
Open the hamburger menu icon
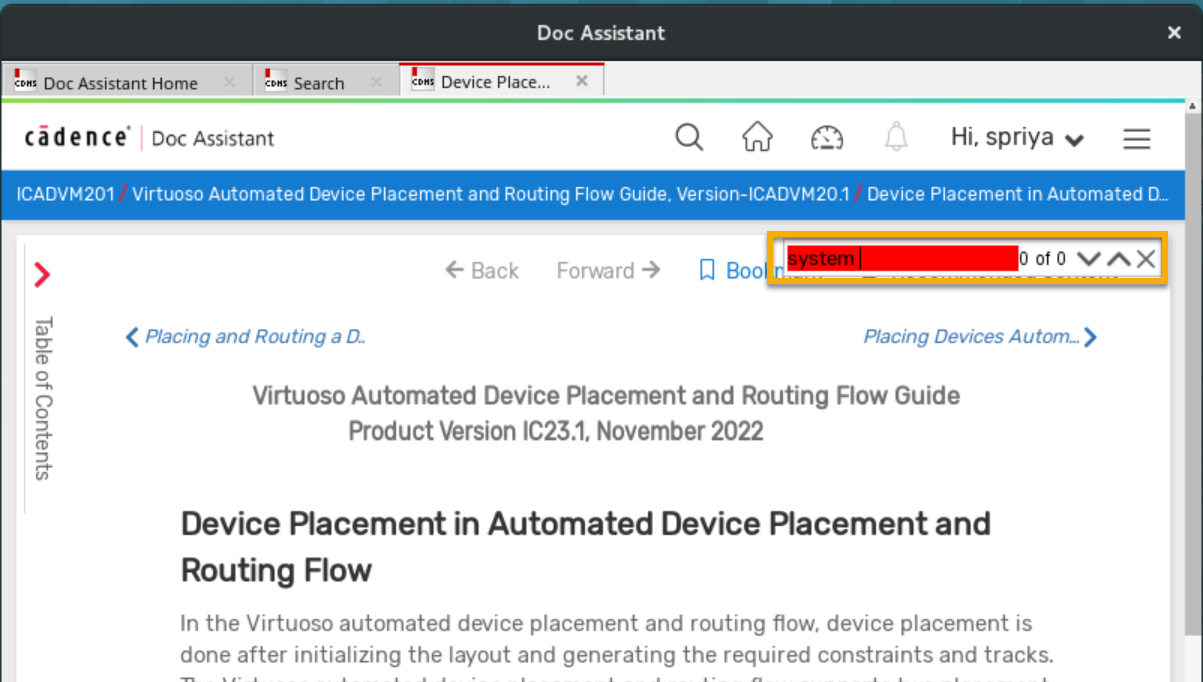click(1137, 139)
